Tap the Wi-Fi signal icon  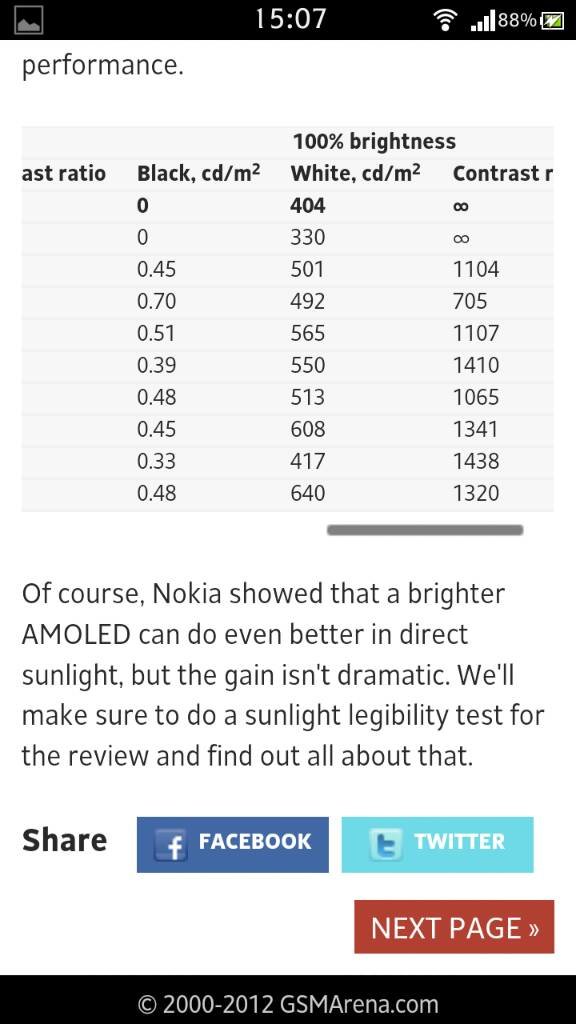click(446, 20)
